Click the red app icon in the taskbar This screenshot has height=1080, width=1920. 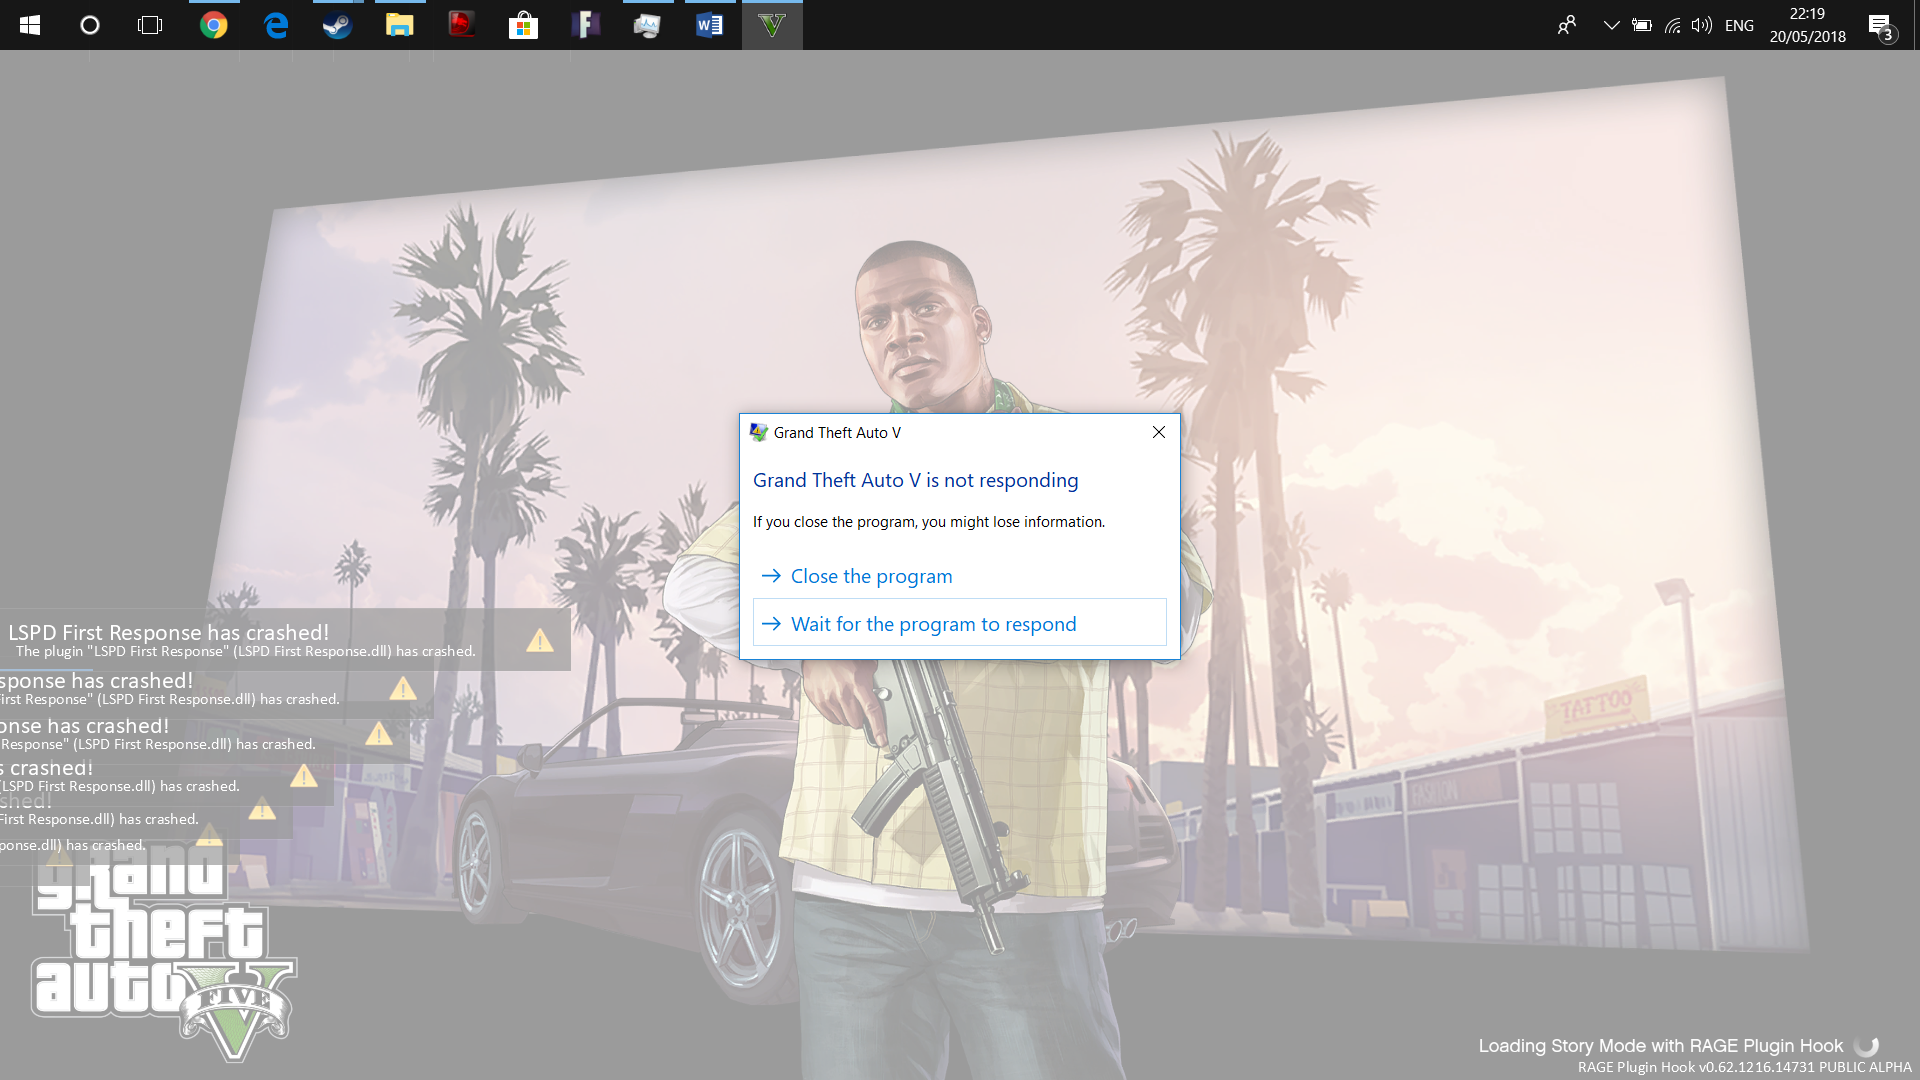click(461, 25)
